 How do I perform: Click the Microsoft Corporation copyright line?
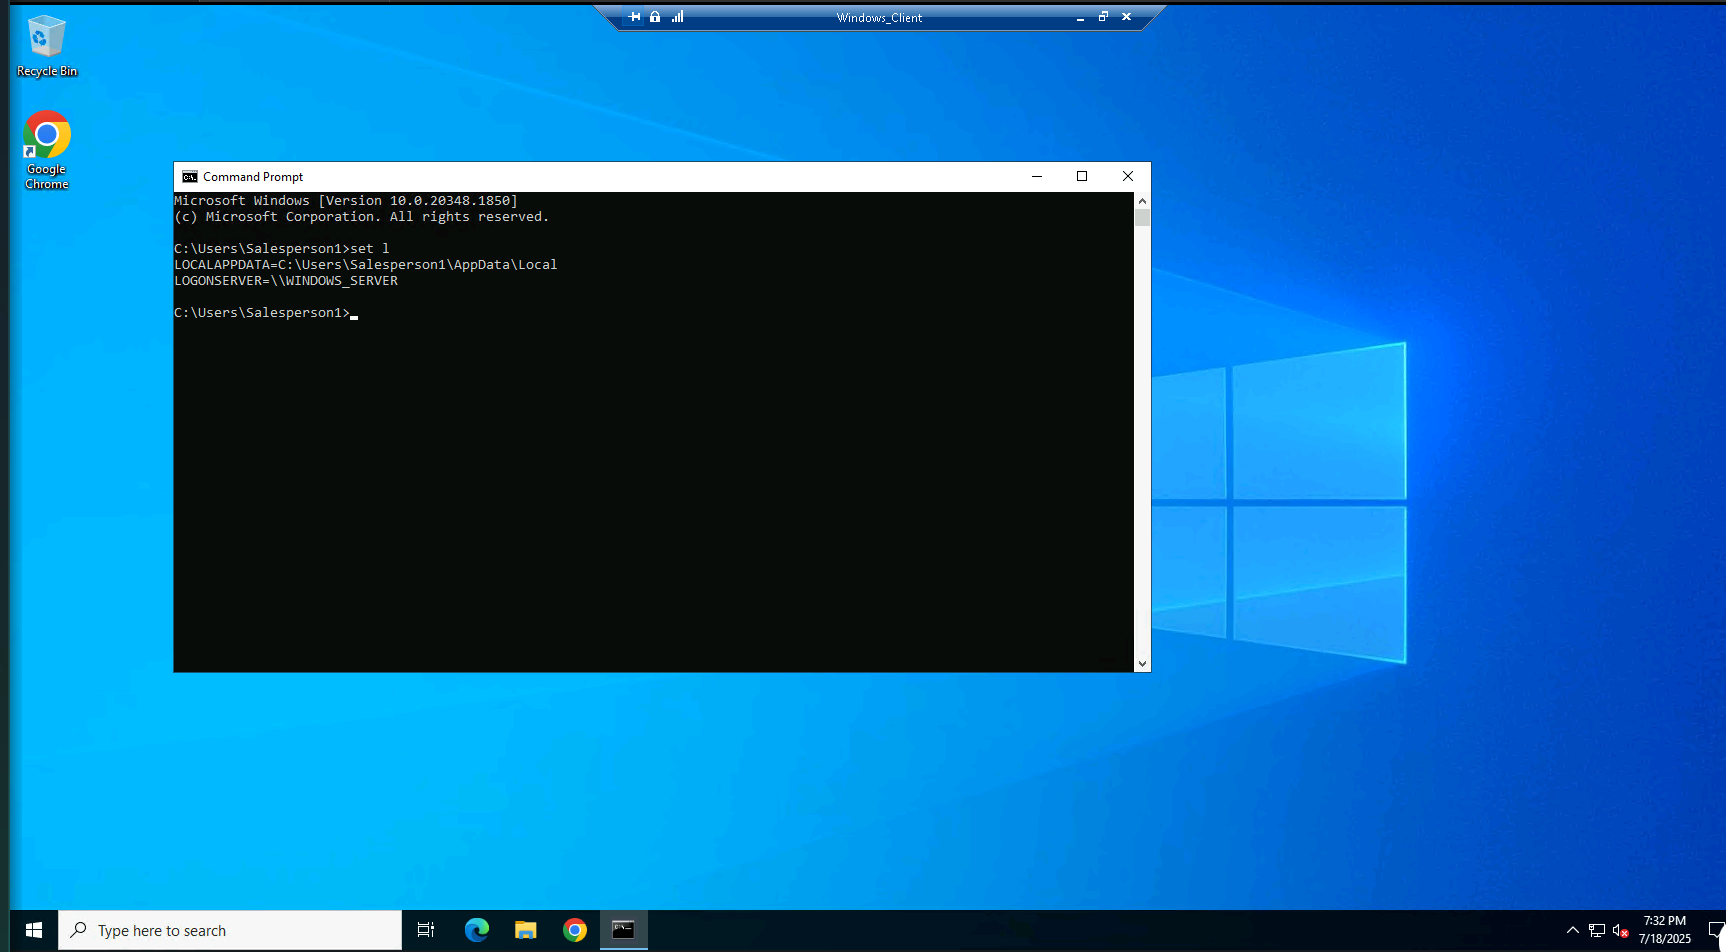[362, 217]
